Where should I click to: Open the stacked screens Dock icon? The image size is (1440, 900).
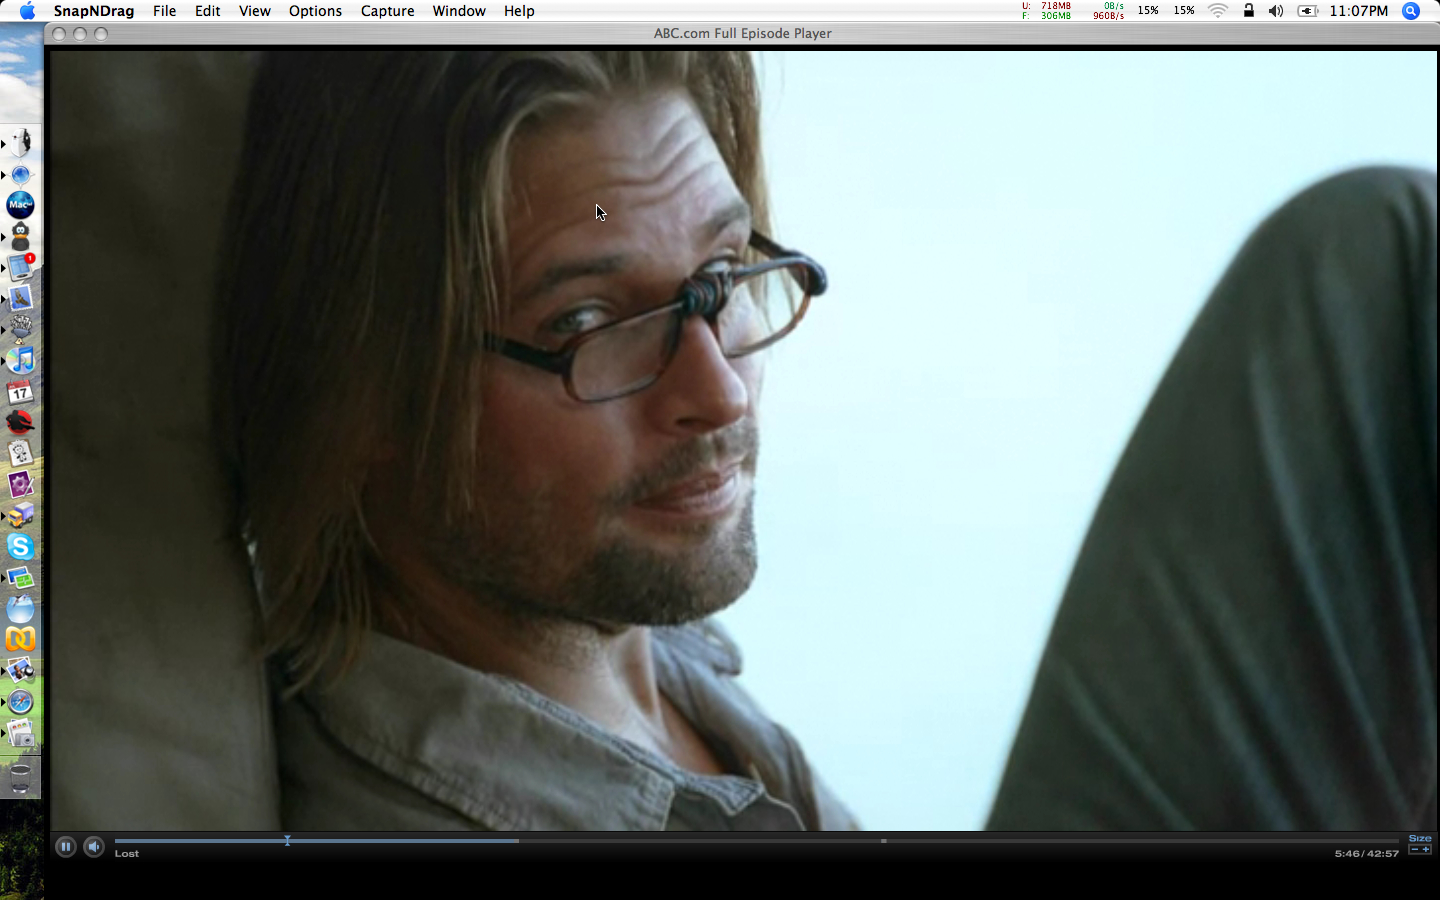[x=20, y=578]
